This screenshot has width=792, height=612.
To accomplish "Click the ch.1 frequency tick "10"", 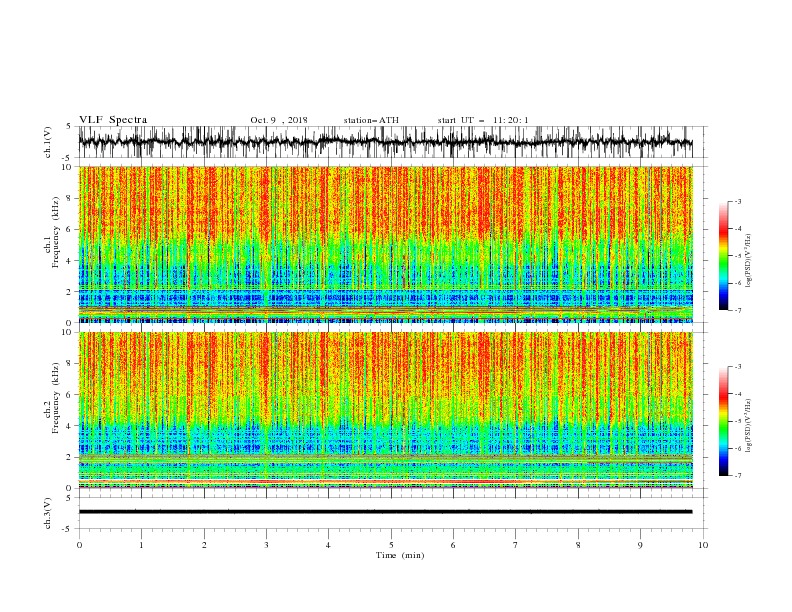I will pyautogui.click(x=67, y=167).
